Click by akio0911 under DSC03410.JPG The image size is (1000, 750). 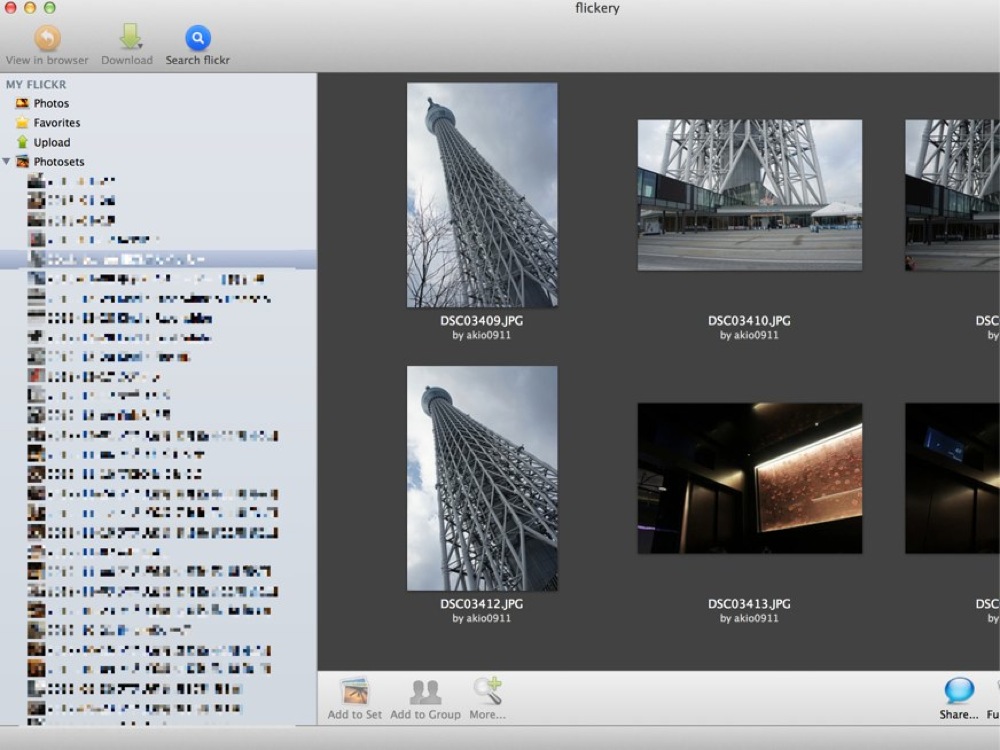click(x=749, y=335)
